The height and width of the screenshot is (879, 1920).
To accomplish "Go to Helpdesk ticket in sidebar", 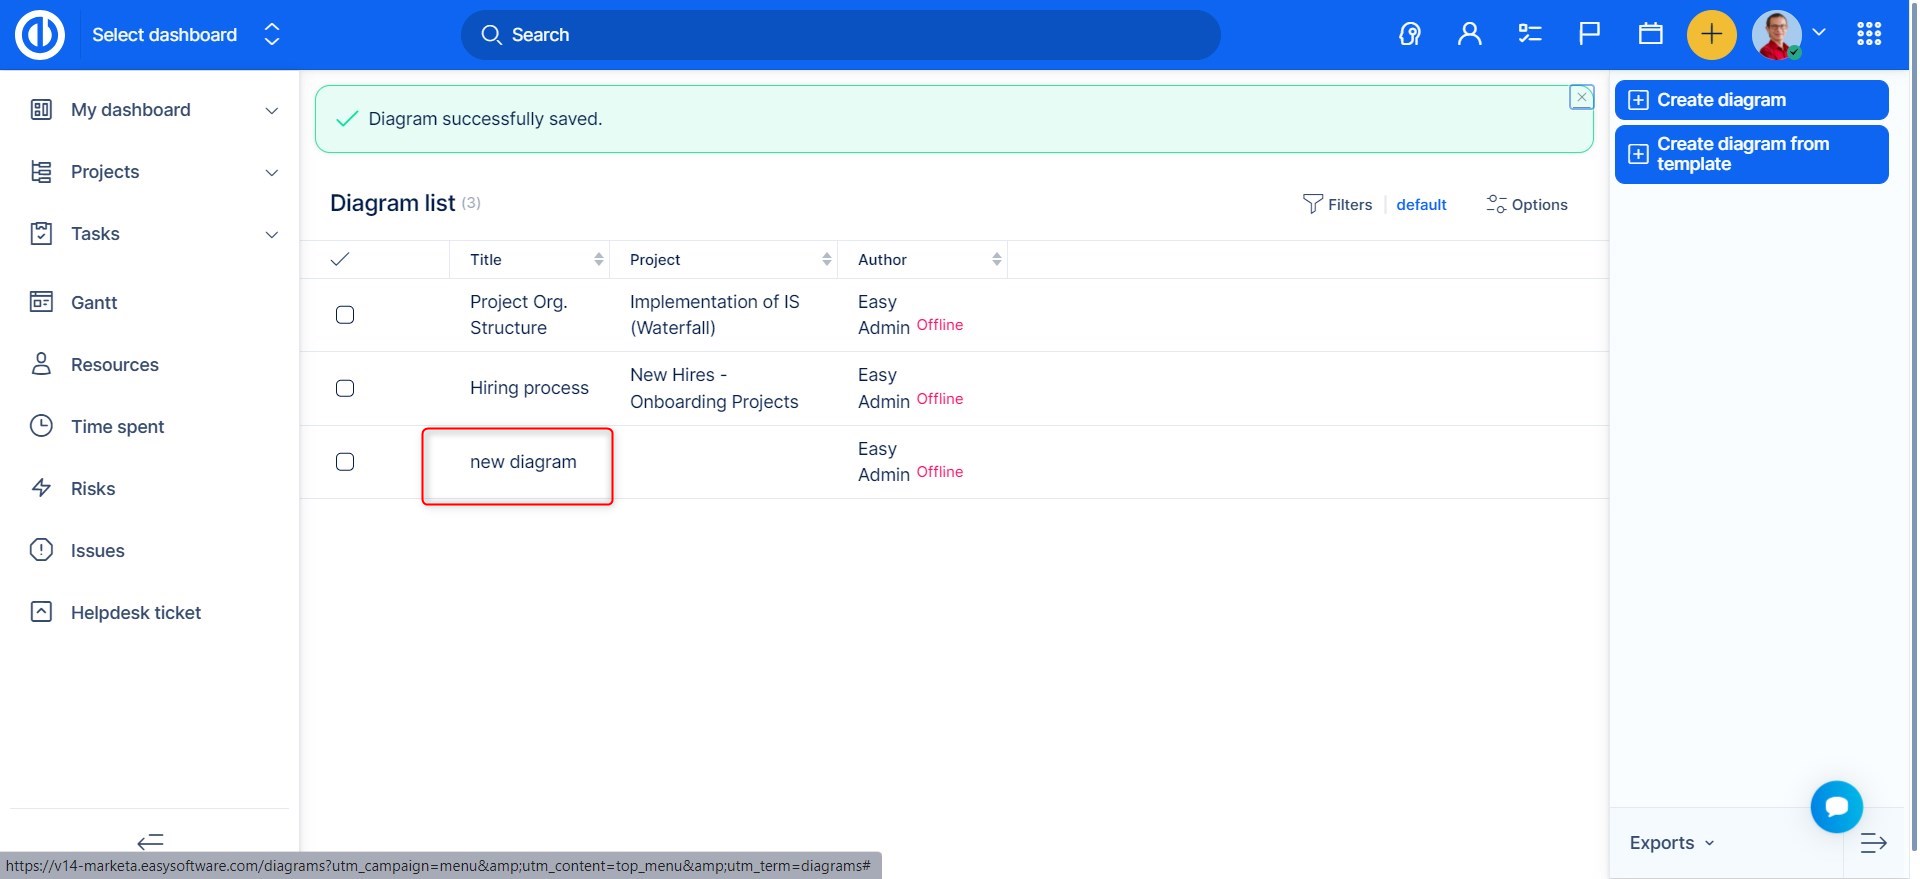I will click(x=135, y=613).
